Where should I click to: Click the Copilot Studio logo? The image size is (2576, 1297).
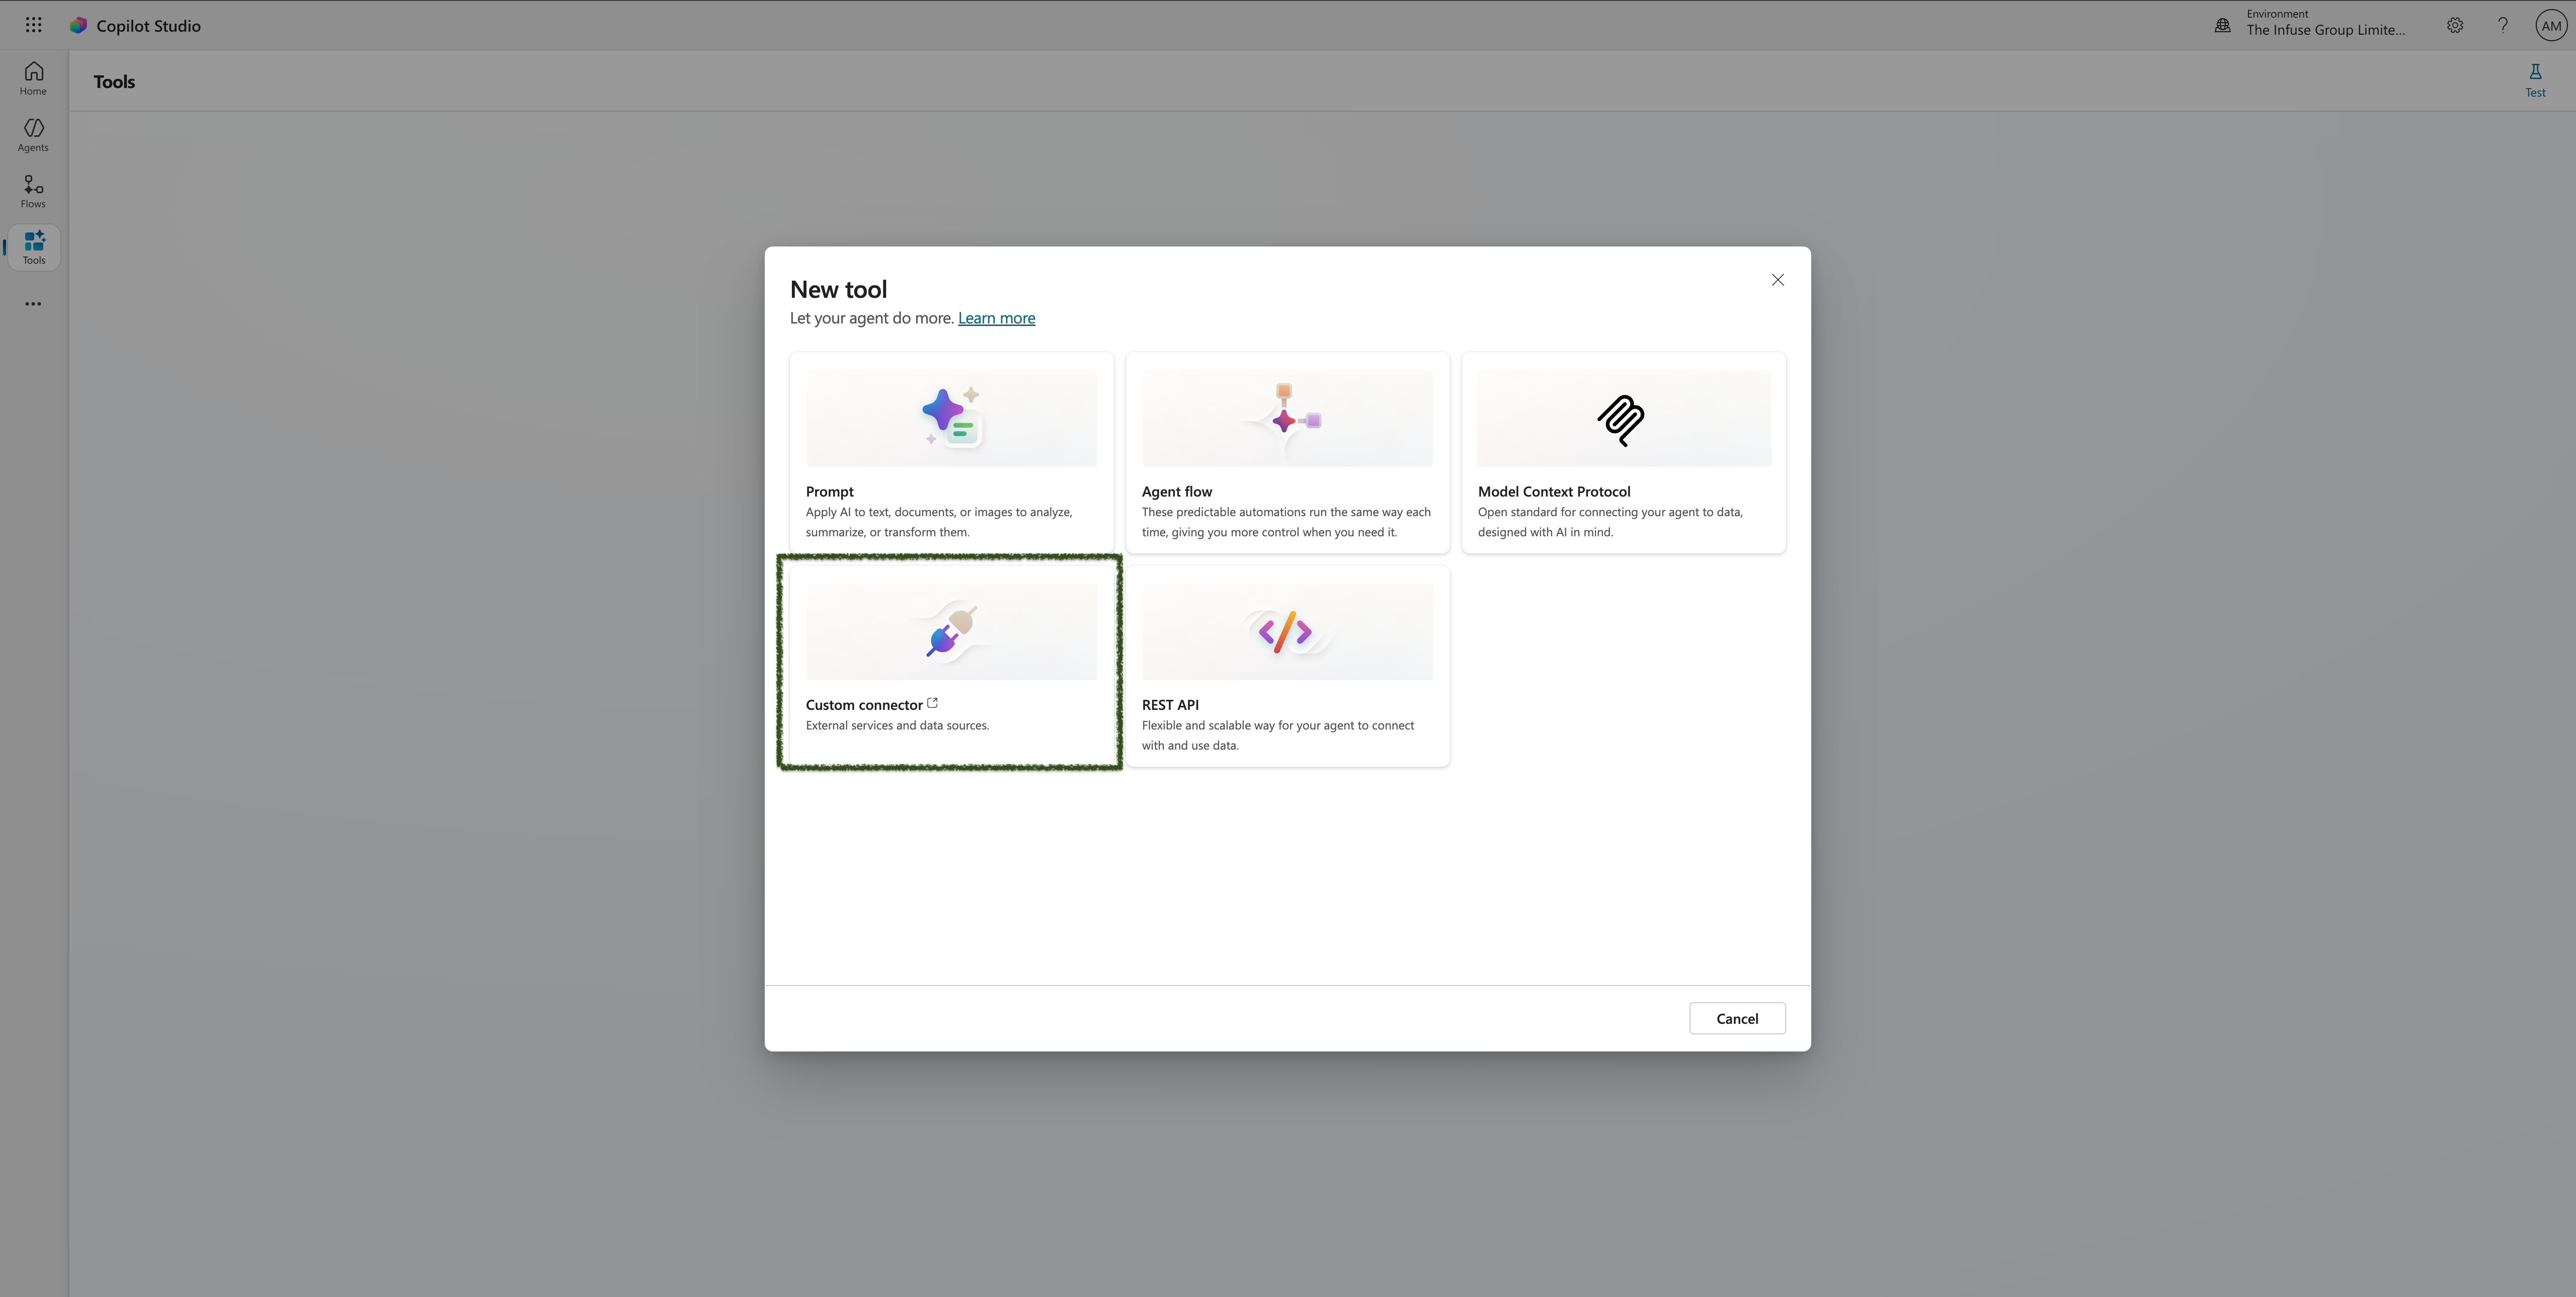78,25
